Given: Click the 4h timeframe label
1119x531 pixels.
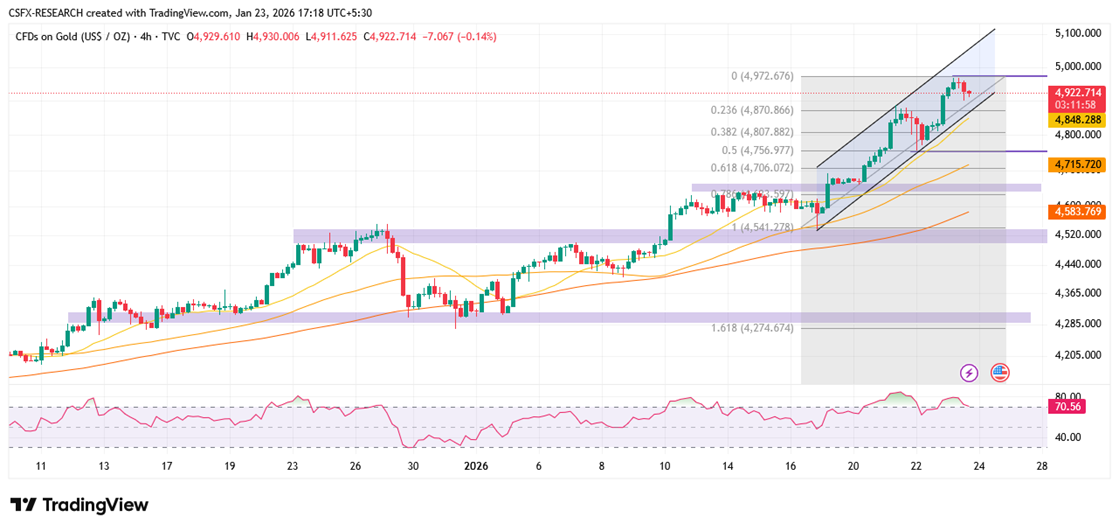Looking at the screenshot, I should tap(145, 36).
